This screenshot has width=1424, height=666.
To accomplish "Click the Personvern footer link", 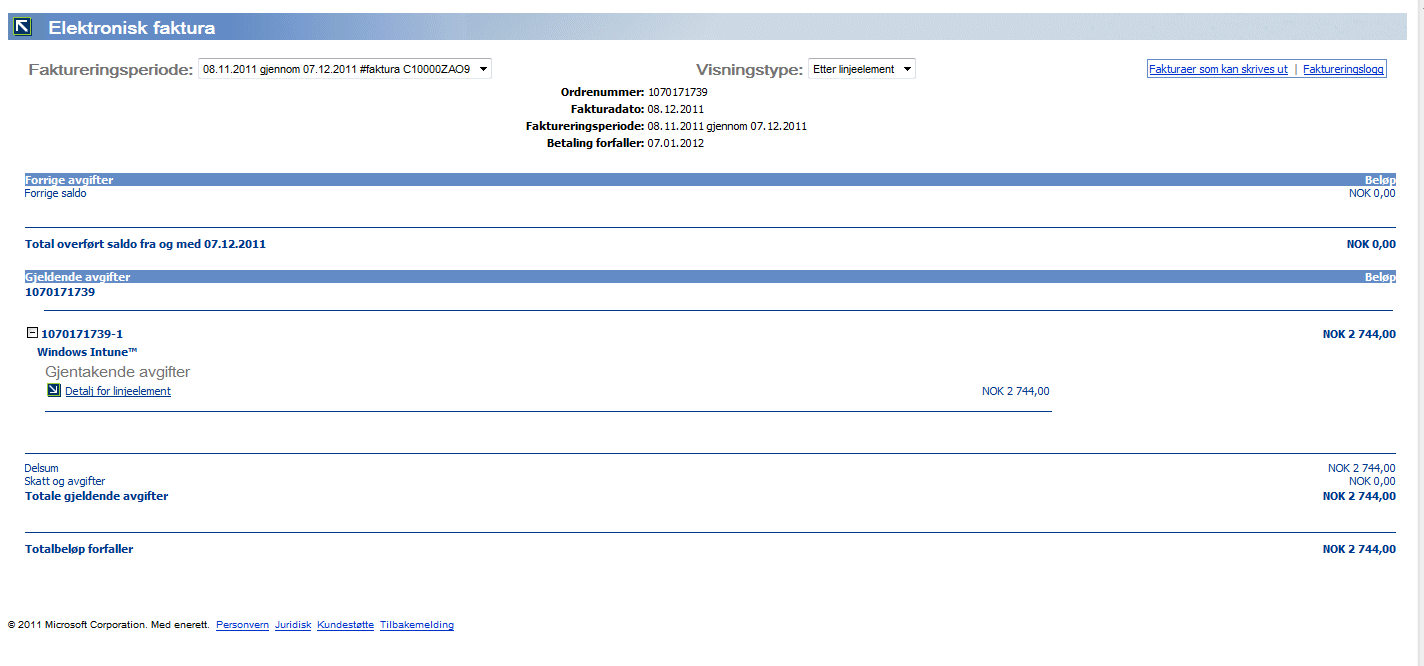I will click(x=242, y=625).
